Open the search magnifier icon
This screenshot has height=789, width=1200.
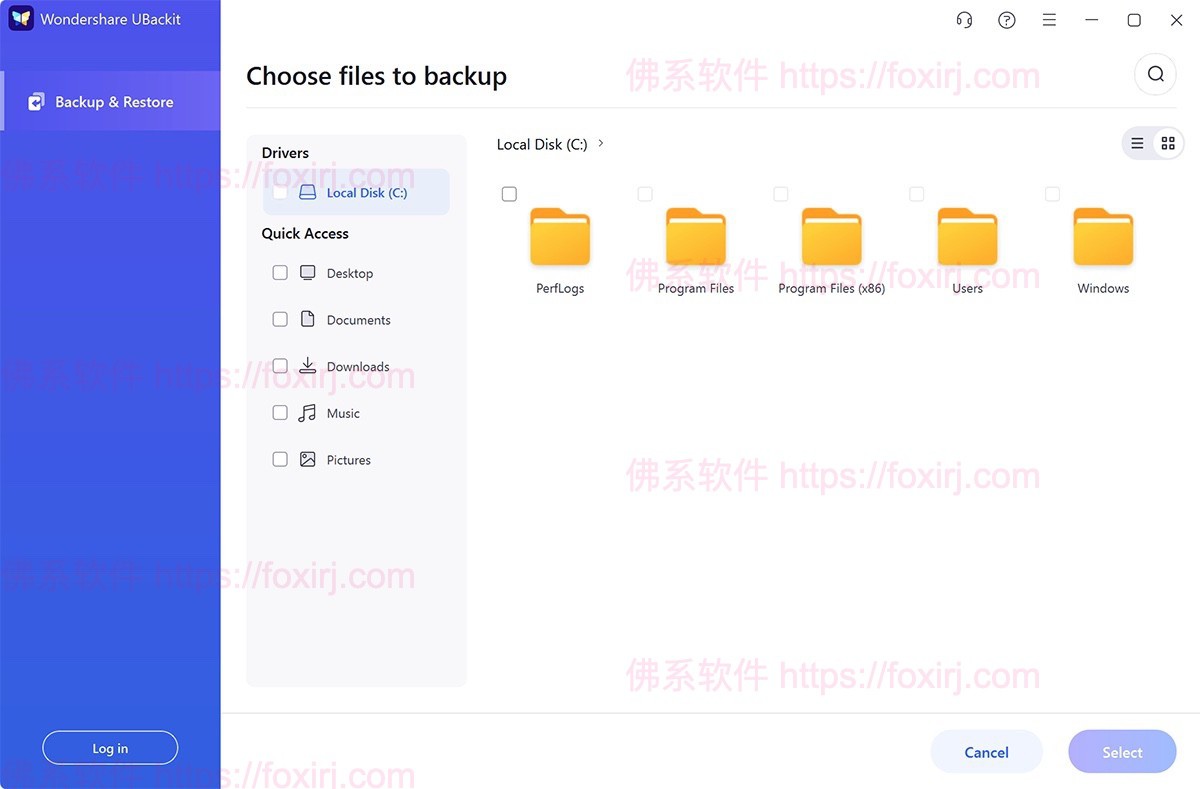(x=1155, y=74)
